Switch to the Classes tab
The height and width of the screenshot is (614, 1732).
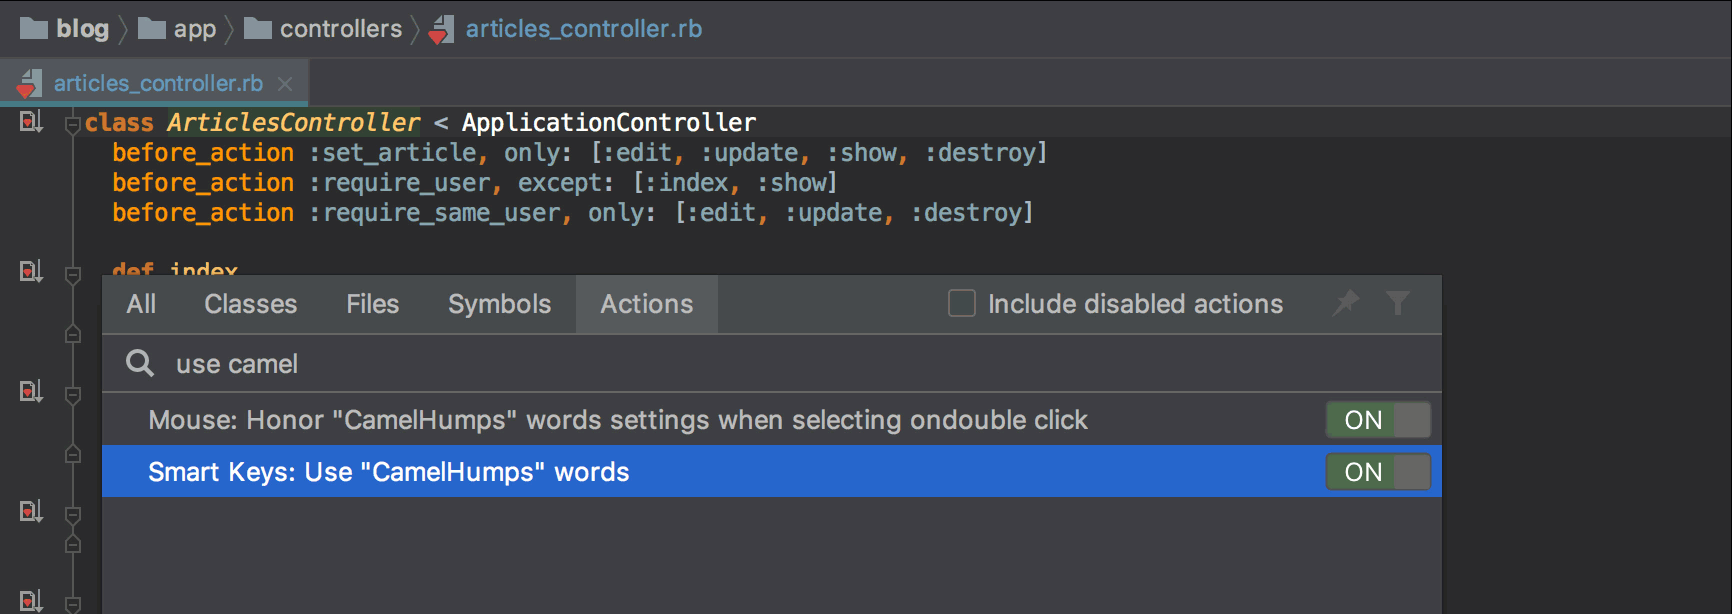[x=251, y=304]
